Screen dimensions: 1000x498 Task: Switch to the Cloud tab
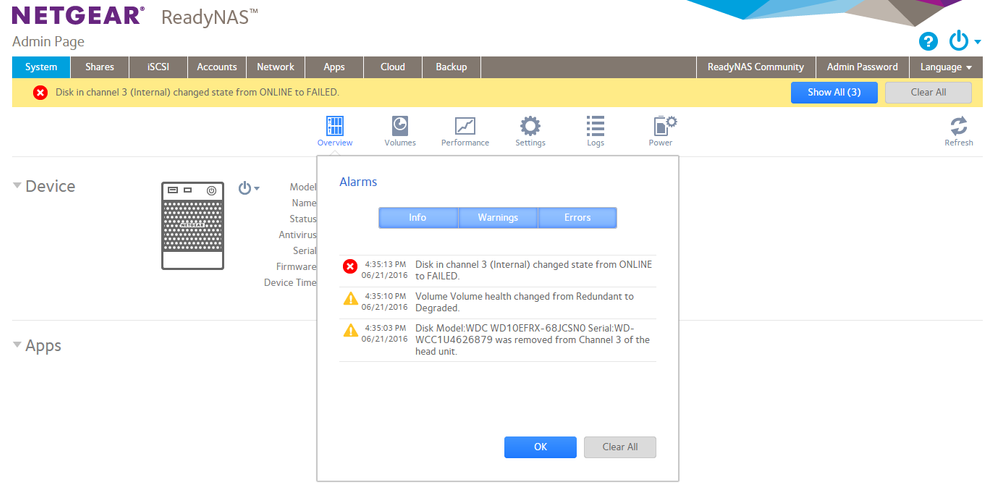(x=393, y=67)
